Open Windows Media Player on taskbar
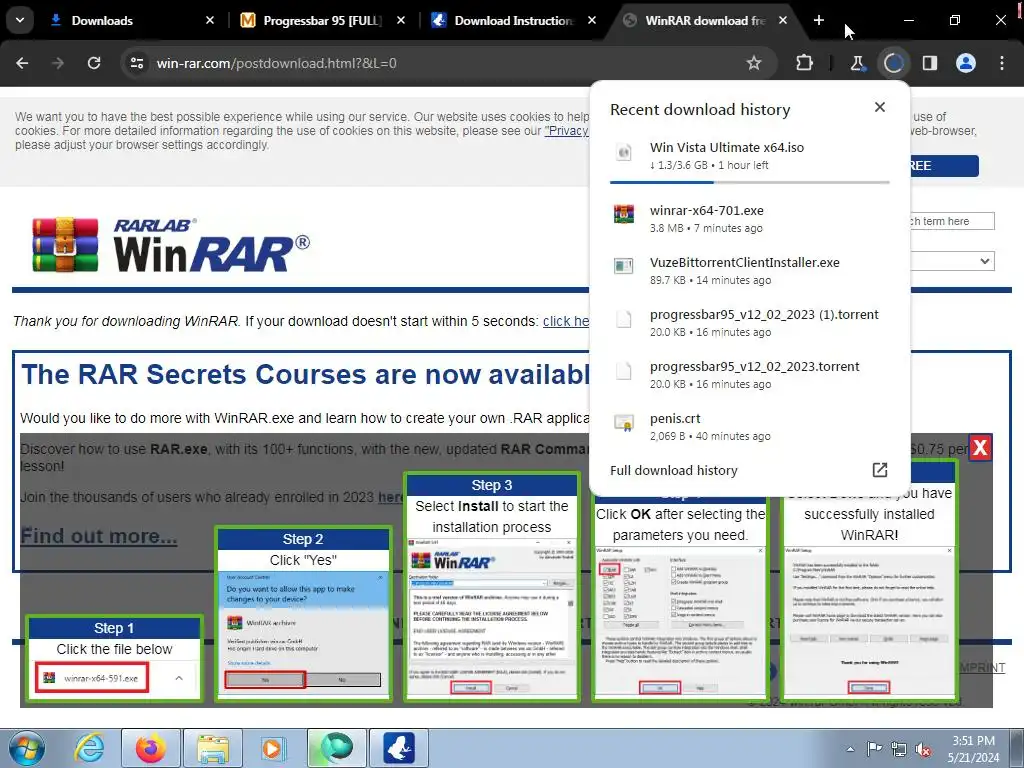 click(273, 748)
